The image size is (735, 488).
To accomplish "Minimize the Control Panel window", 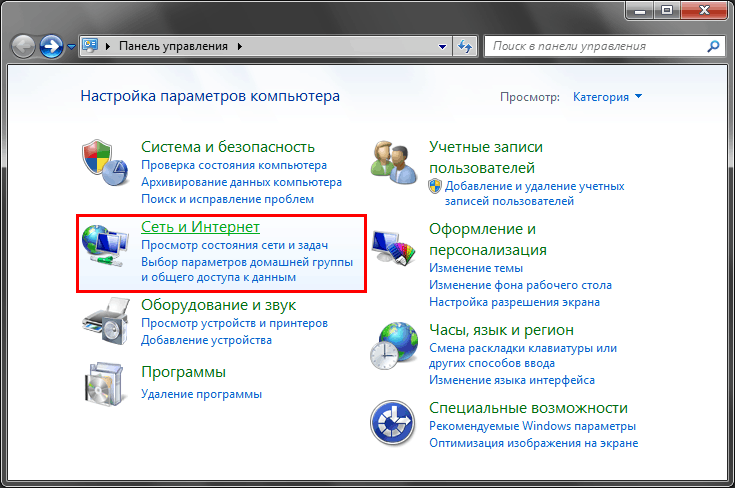I will tap(640, 10).
